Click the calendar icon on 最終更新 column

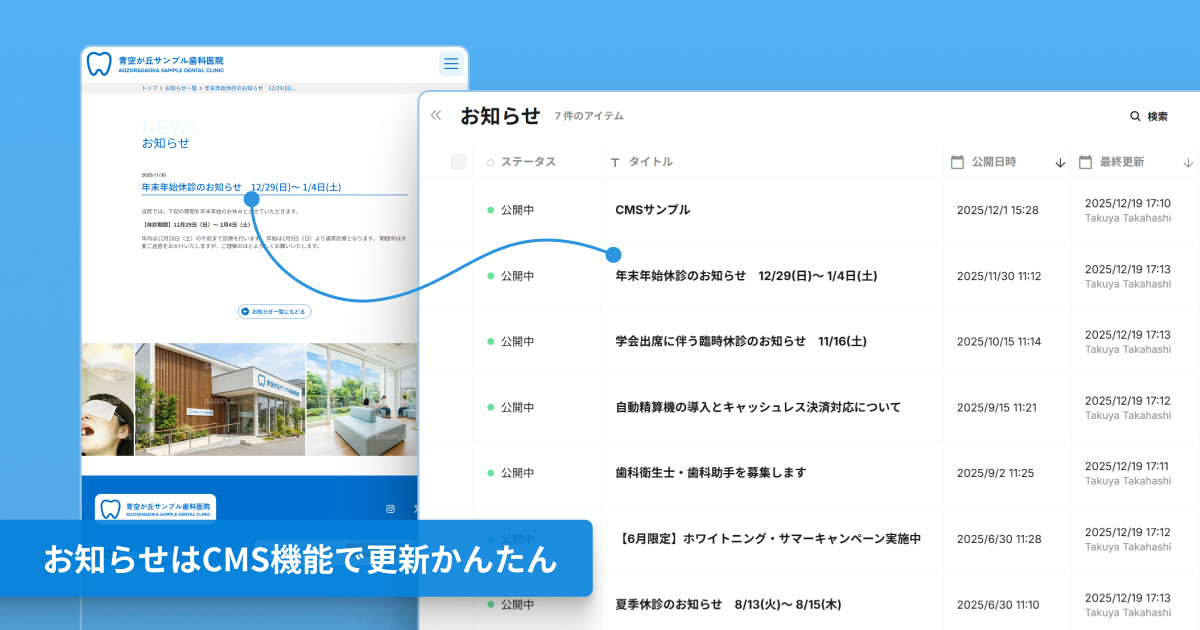coord(1087,161)
